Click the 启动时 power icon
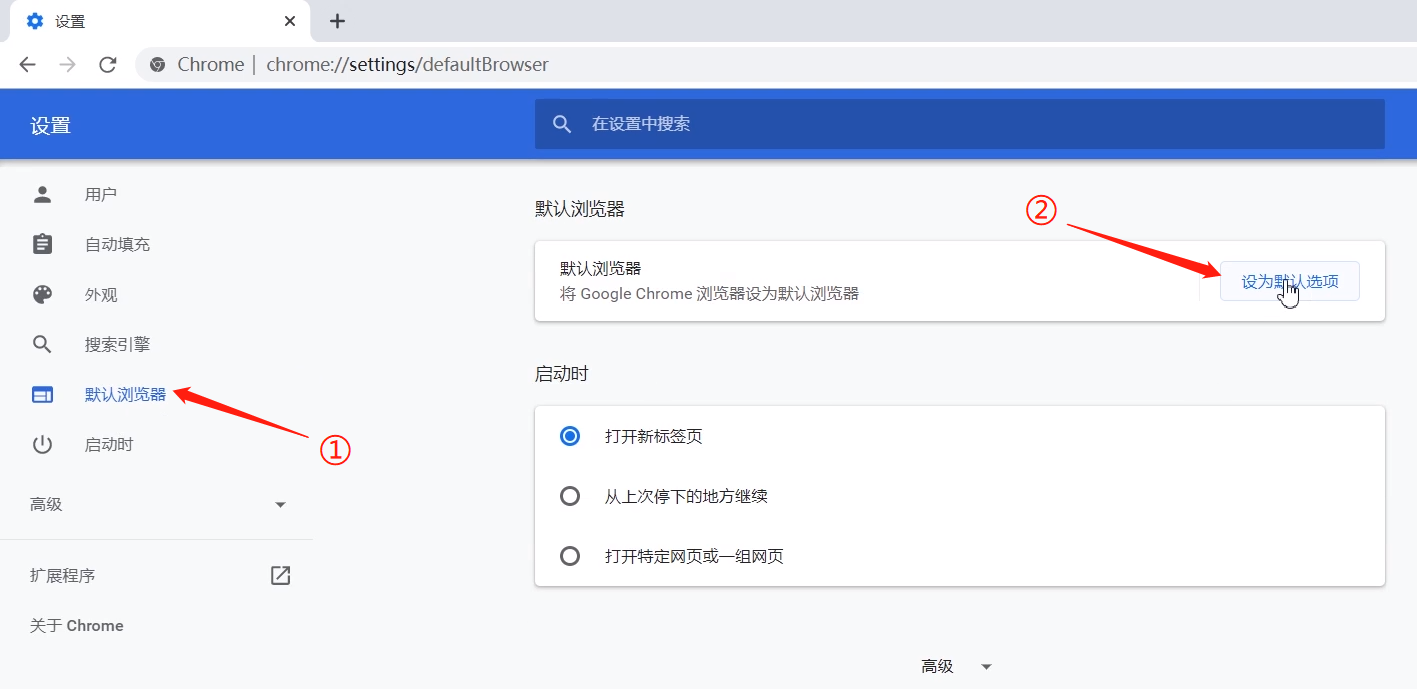The height and width of the screenshot is (689, 1417). 42,443
